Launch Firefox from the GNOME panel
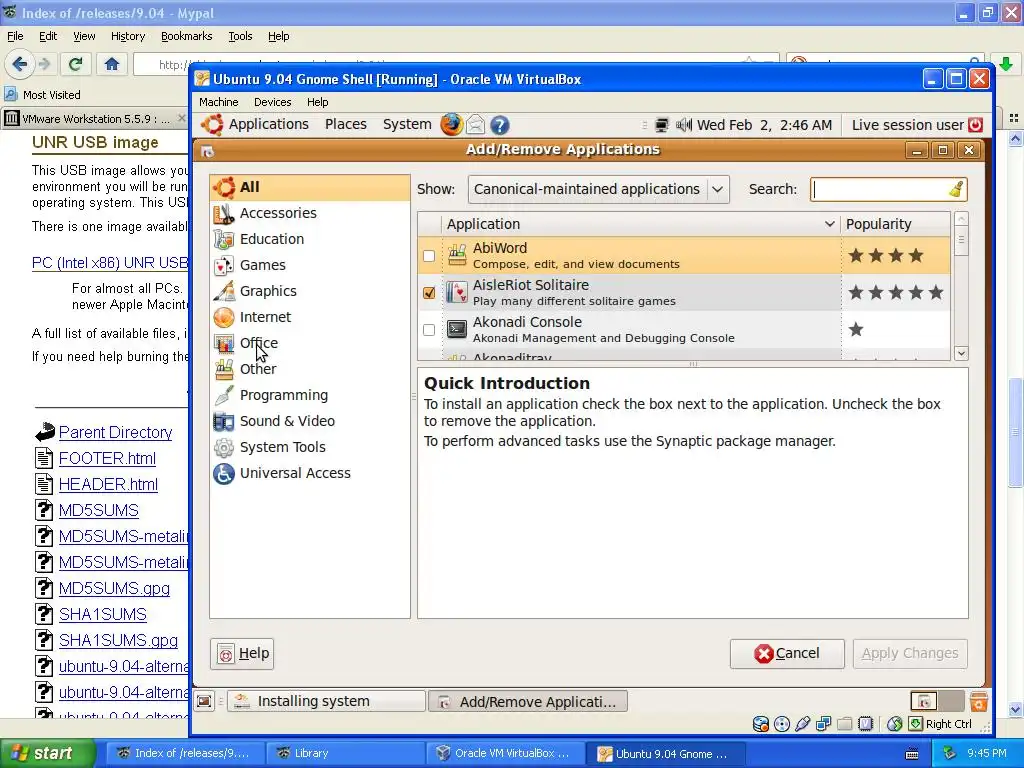Screen dimensions: 1024x768 (x=451, y=125)
